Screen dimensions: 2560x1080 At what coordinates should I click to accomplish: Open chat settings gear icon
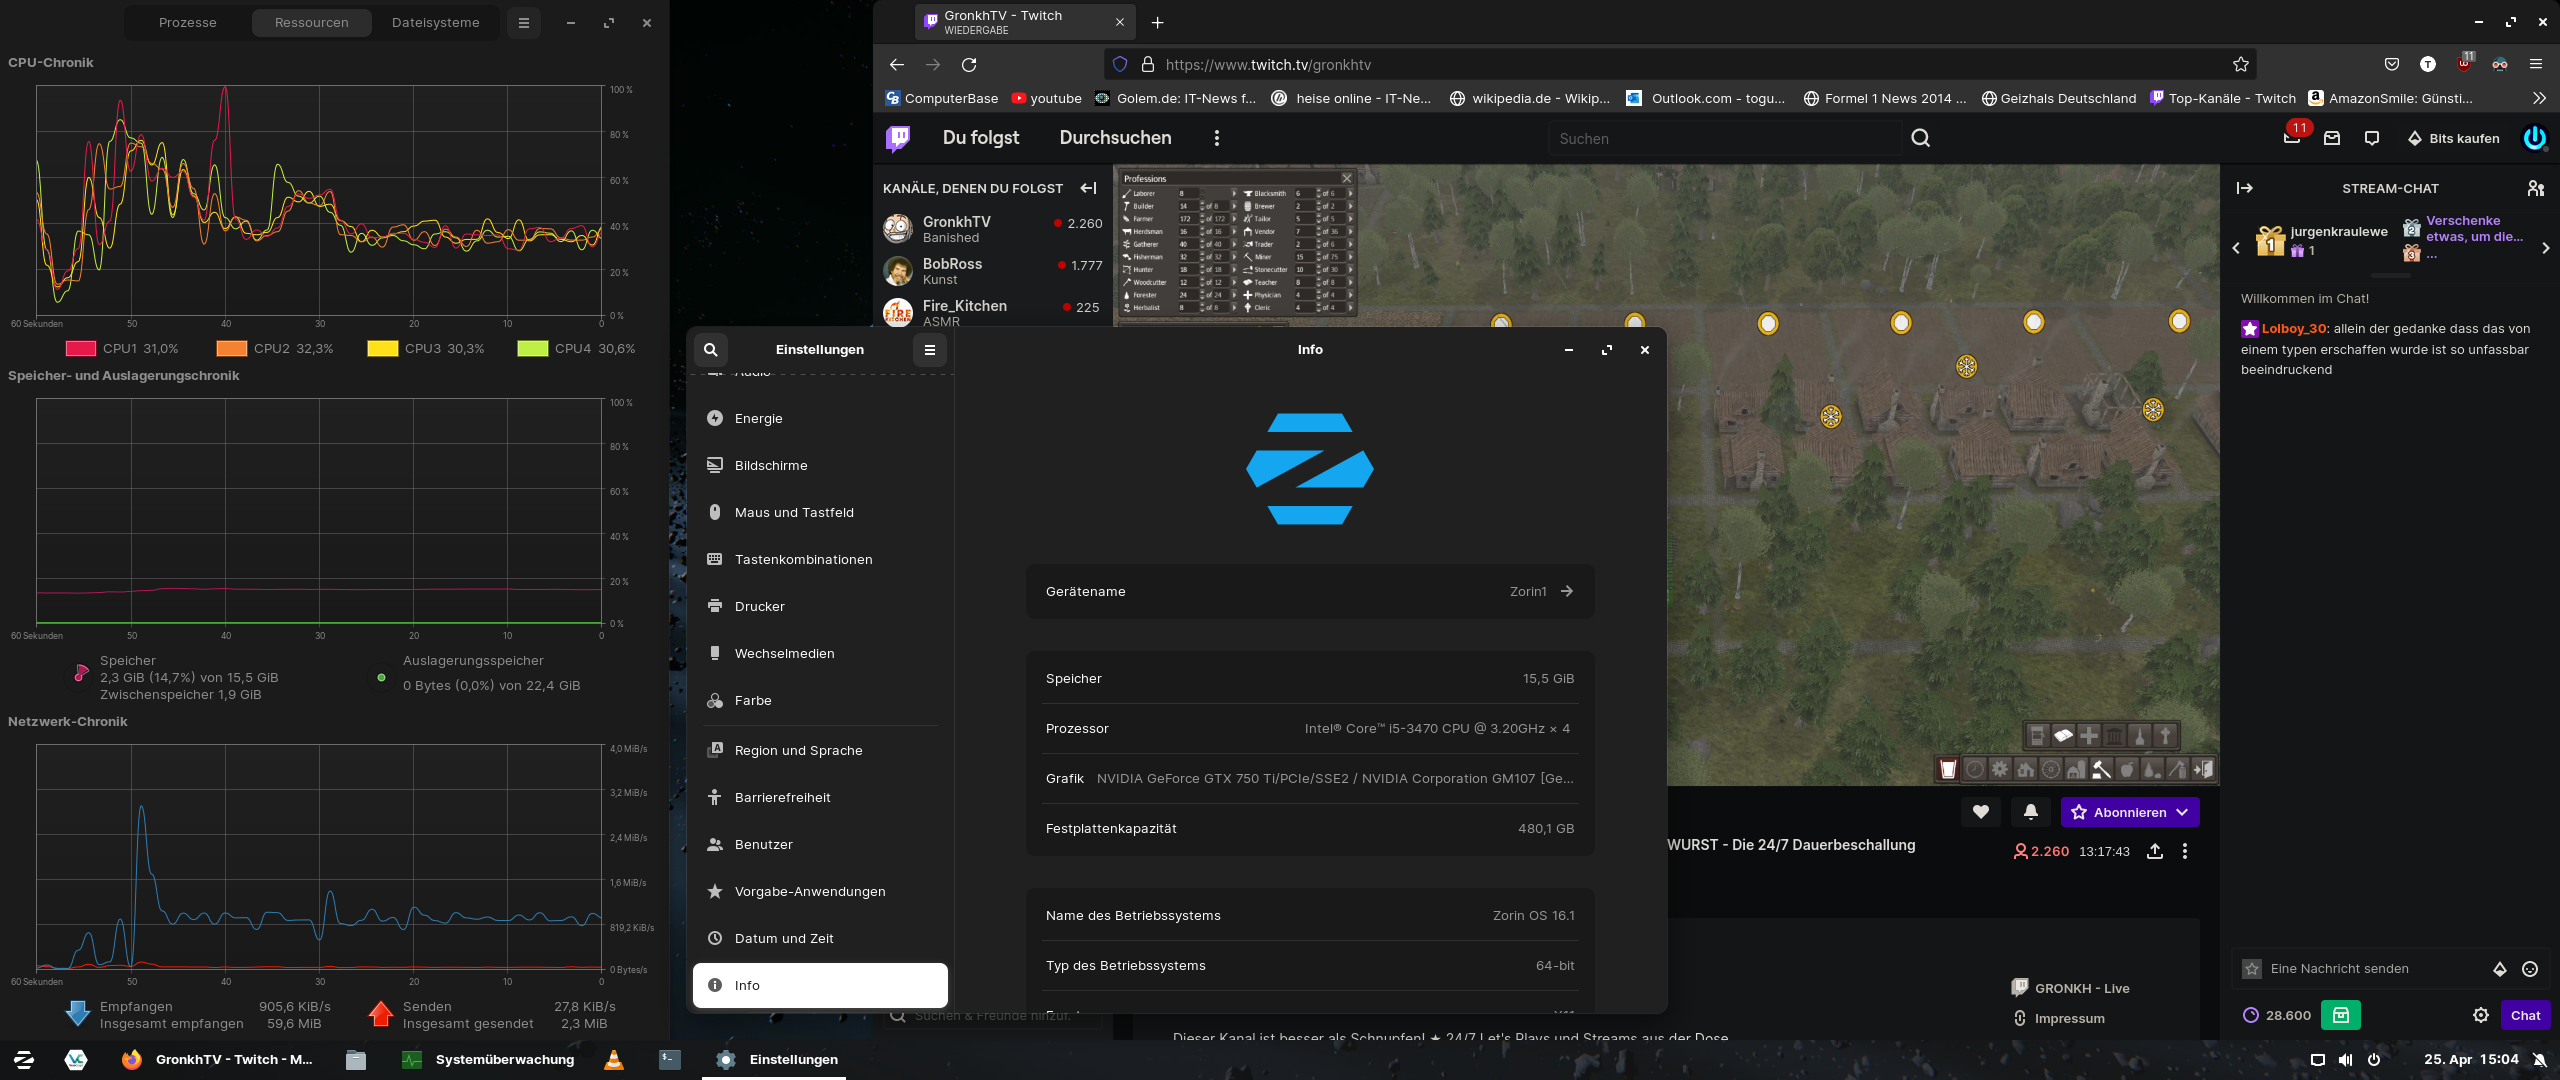click(x=2481, y=1015)
